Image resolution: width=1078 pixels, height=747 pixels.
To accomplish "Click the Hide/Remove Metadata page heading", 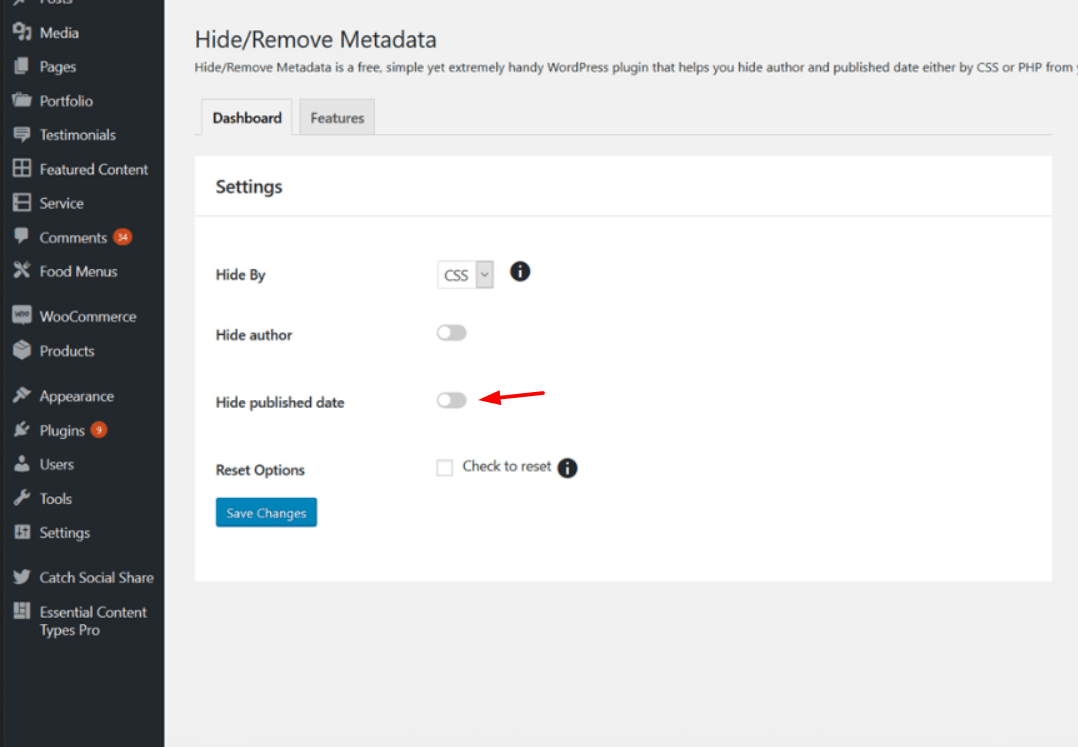I will point(316,39).
